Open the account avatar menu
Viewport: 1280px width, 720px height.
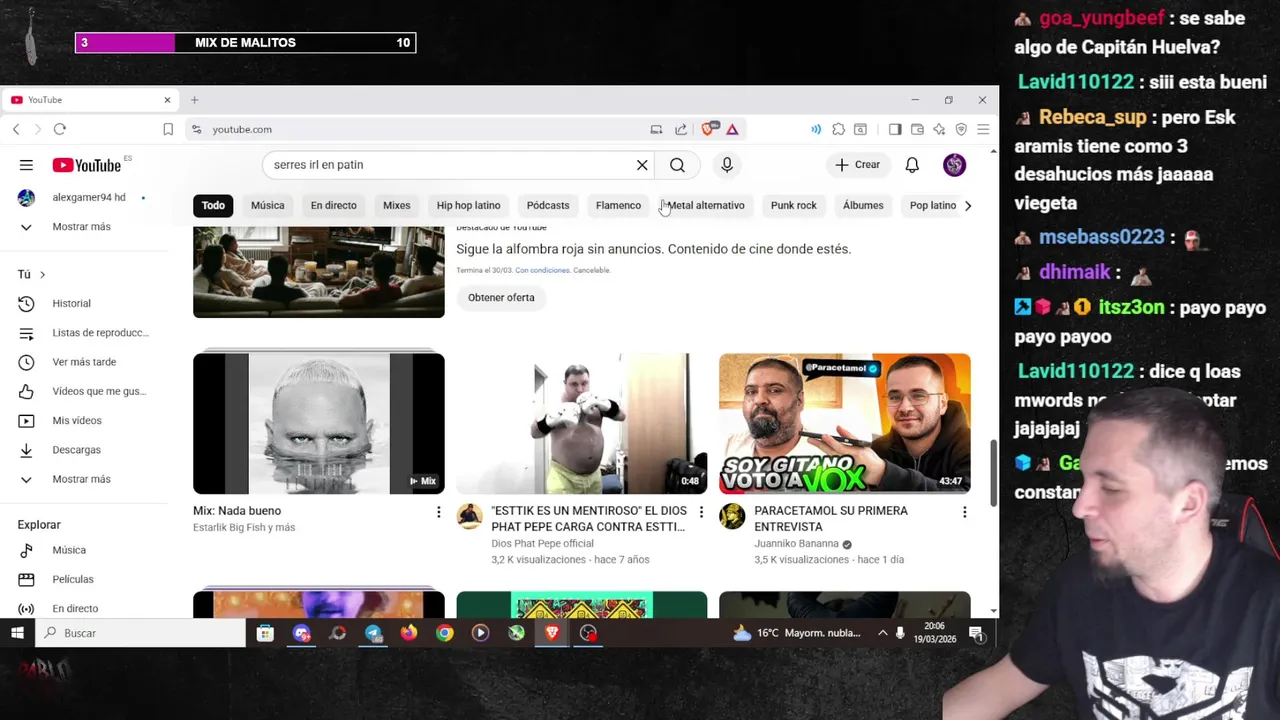tap(954, 165)
